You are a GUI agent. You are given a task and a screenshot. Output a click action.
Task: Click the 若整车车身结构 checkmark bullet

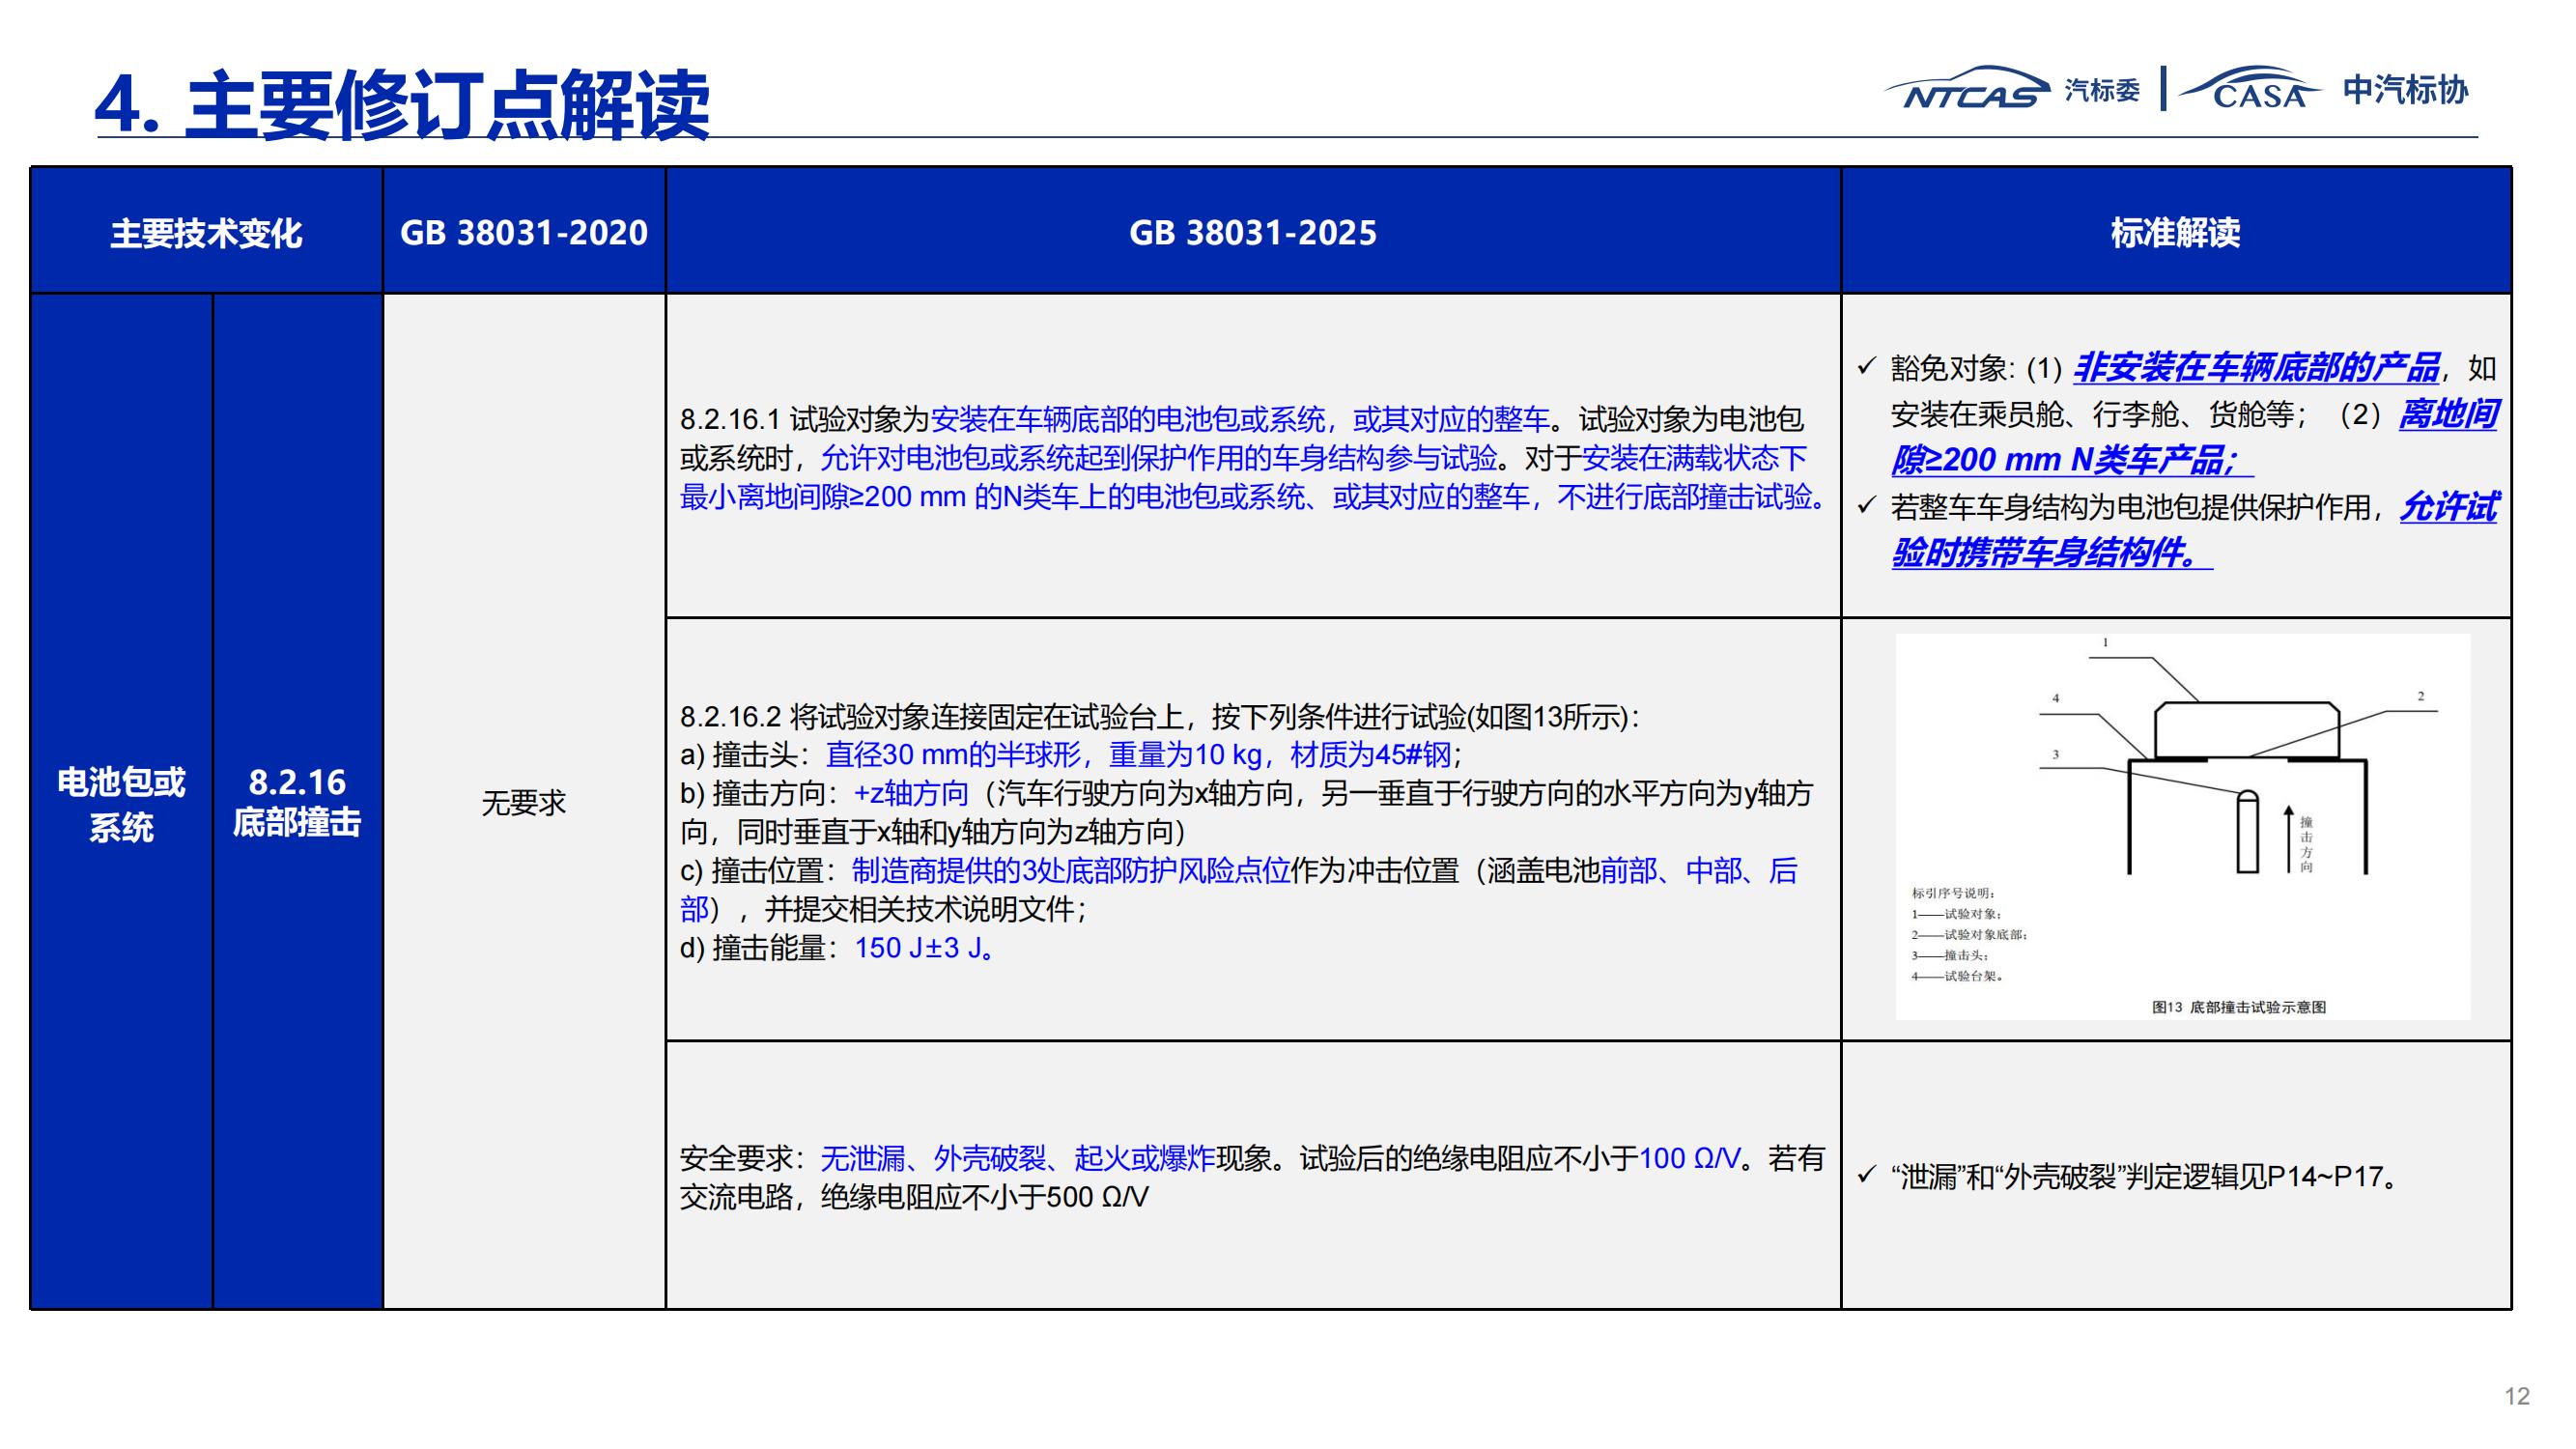coord(1865,506)
